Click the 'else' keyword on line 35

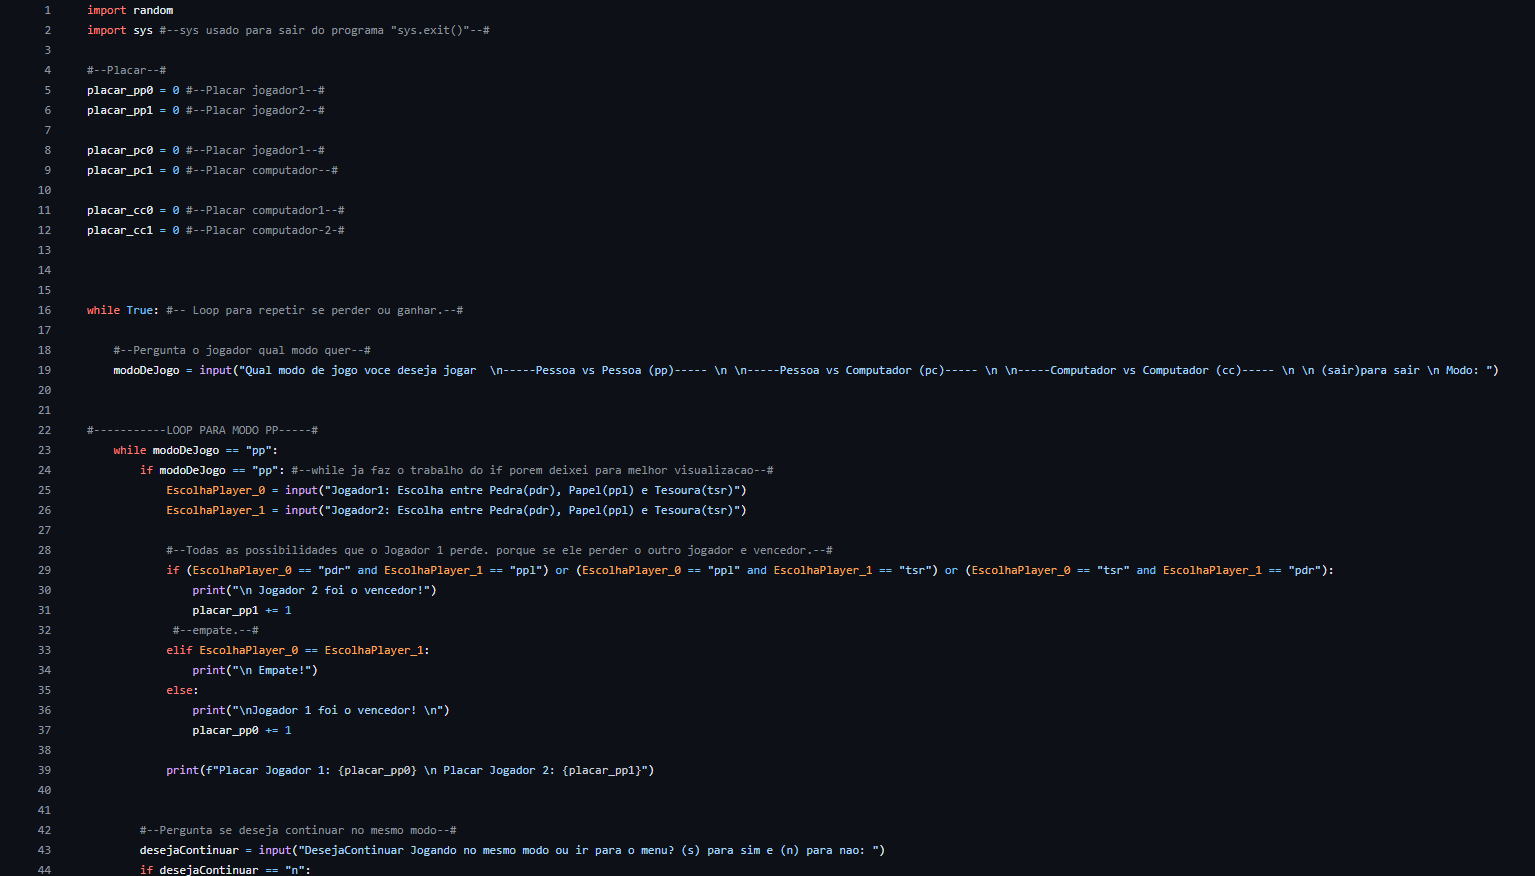click(x=180, y=690)
